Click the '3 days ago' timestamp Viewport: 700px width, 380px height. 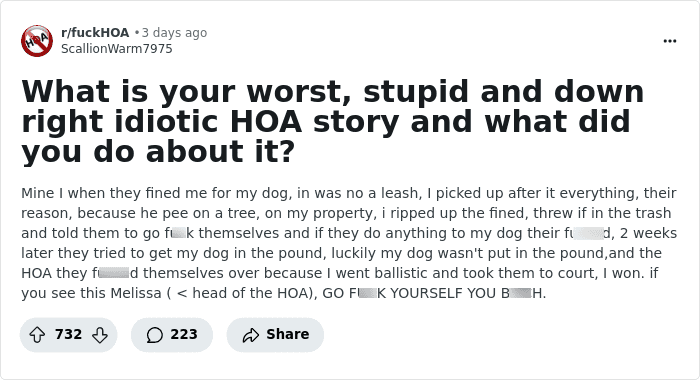tap(174, 33)
